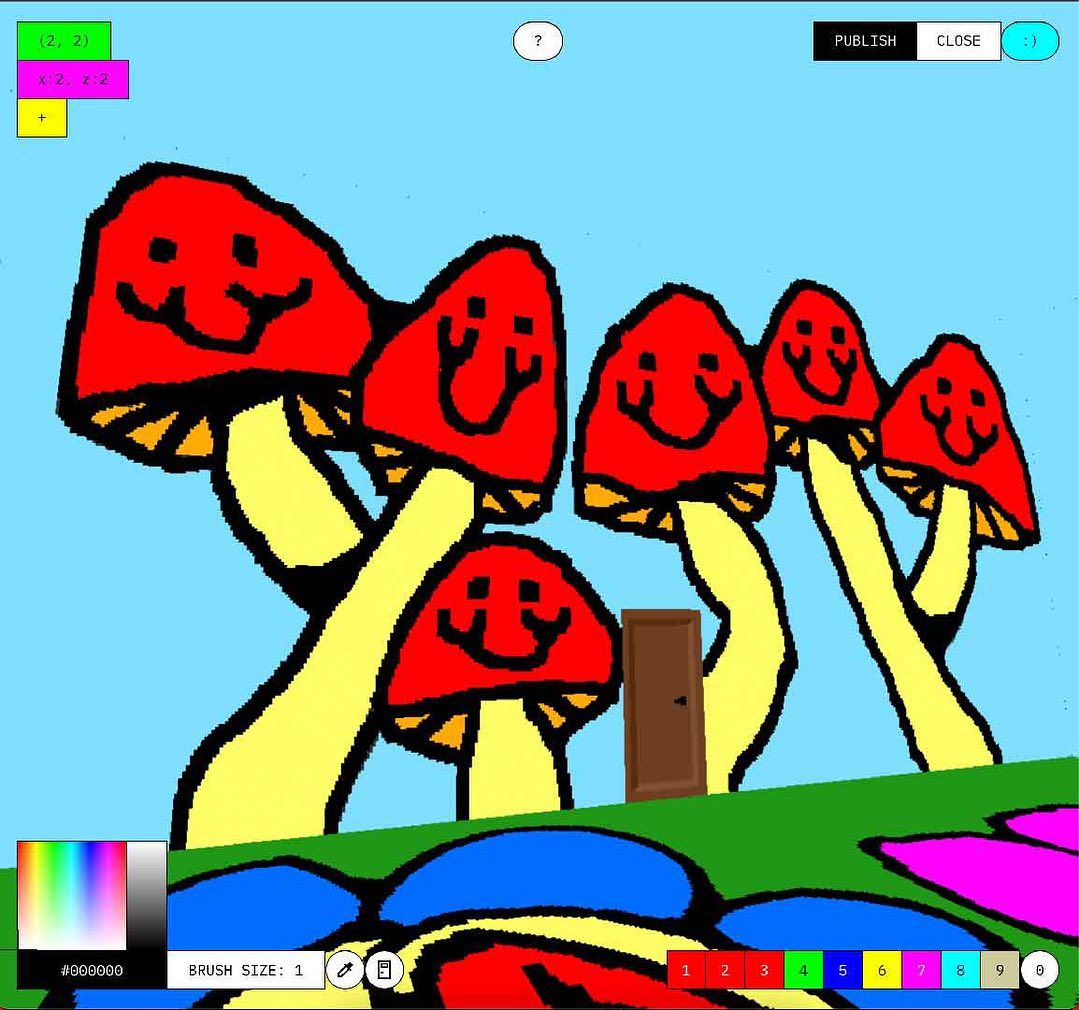Click the CLOSE button next to PUBLISH
Viewport: 1079px width, 1010px height.
(957, 41)
